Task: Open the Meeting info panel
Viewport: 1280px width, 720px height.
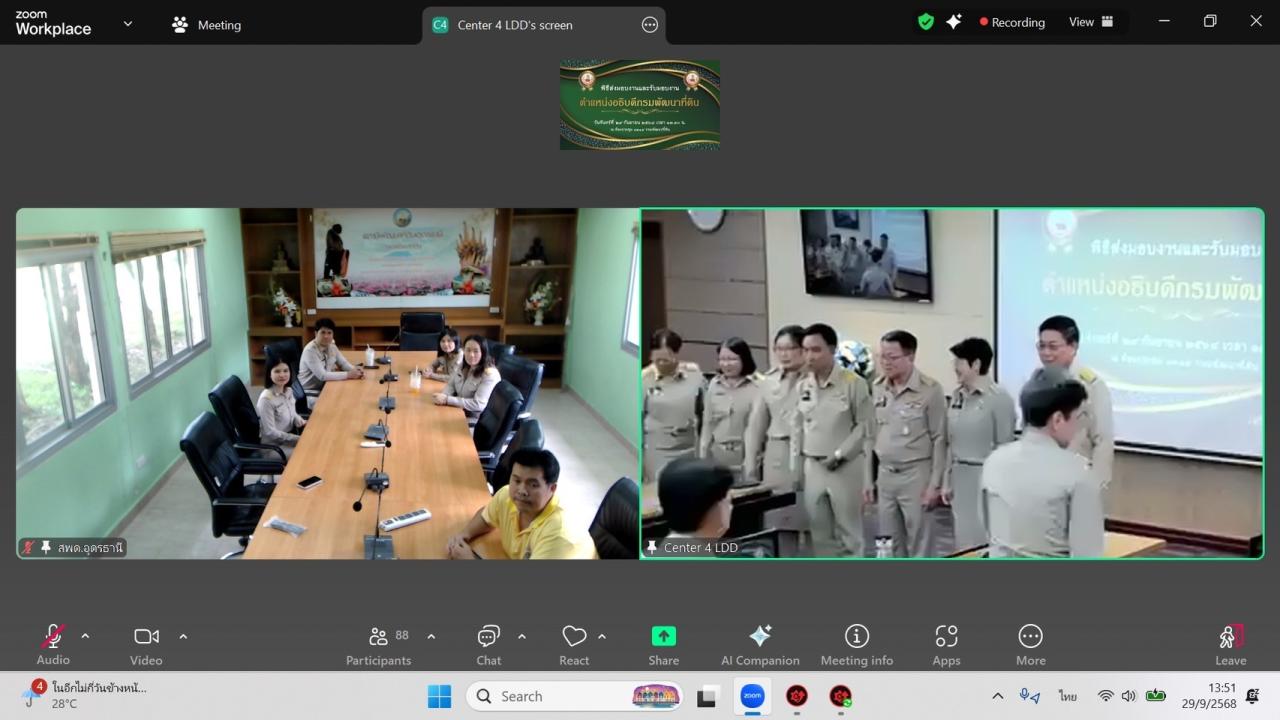Action: pyautogui.click(x=856, y=644)
